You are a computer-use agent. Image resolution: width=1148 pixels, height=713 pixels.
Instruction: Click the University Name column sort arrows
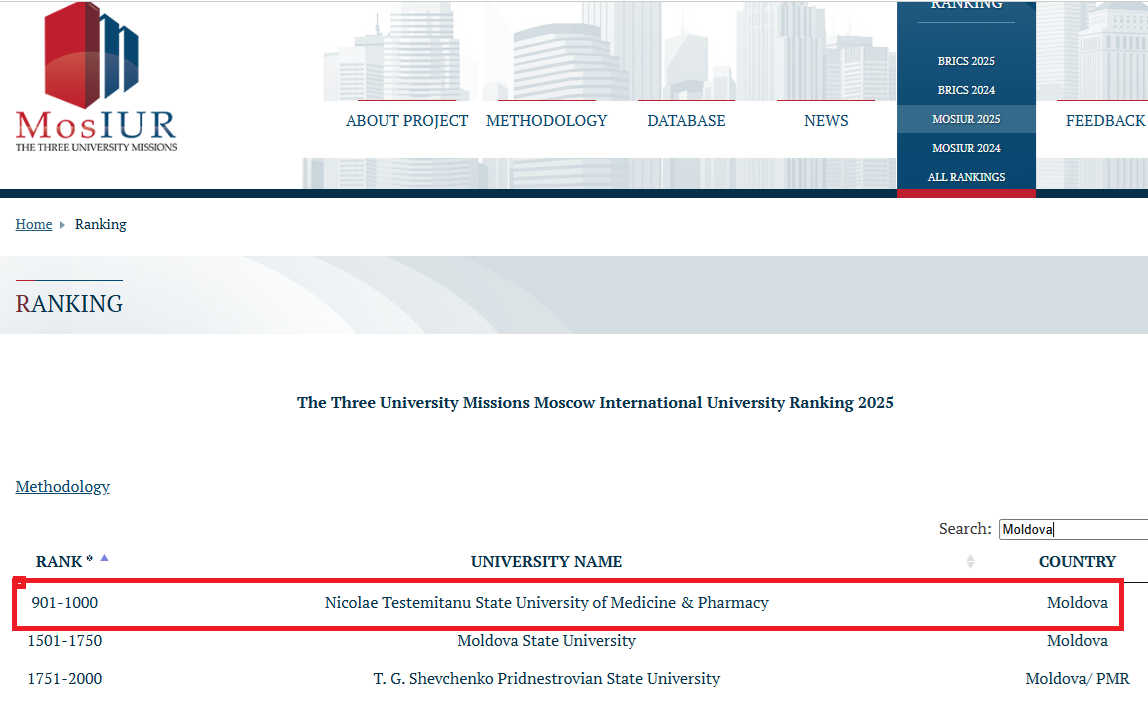[x=969, y=562]
